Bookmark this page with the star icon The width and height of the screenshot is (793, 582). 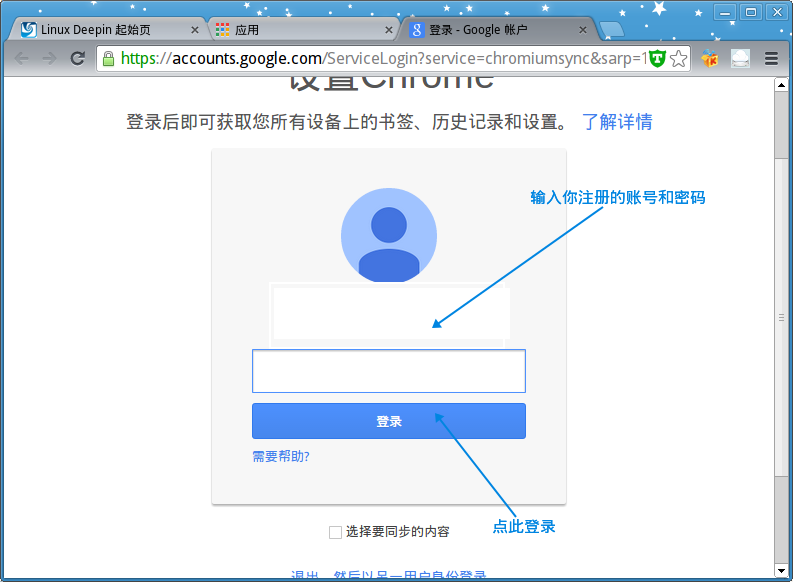click(679, 59)
